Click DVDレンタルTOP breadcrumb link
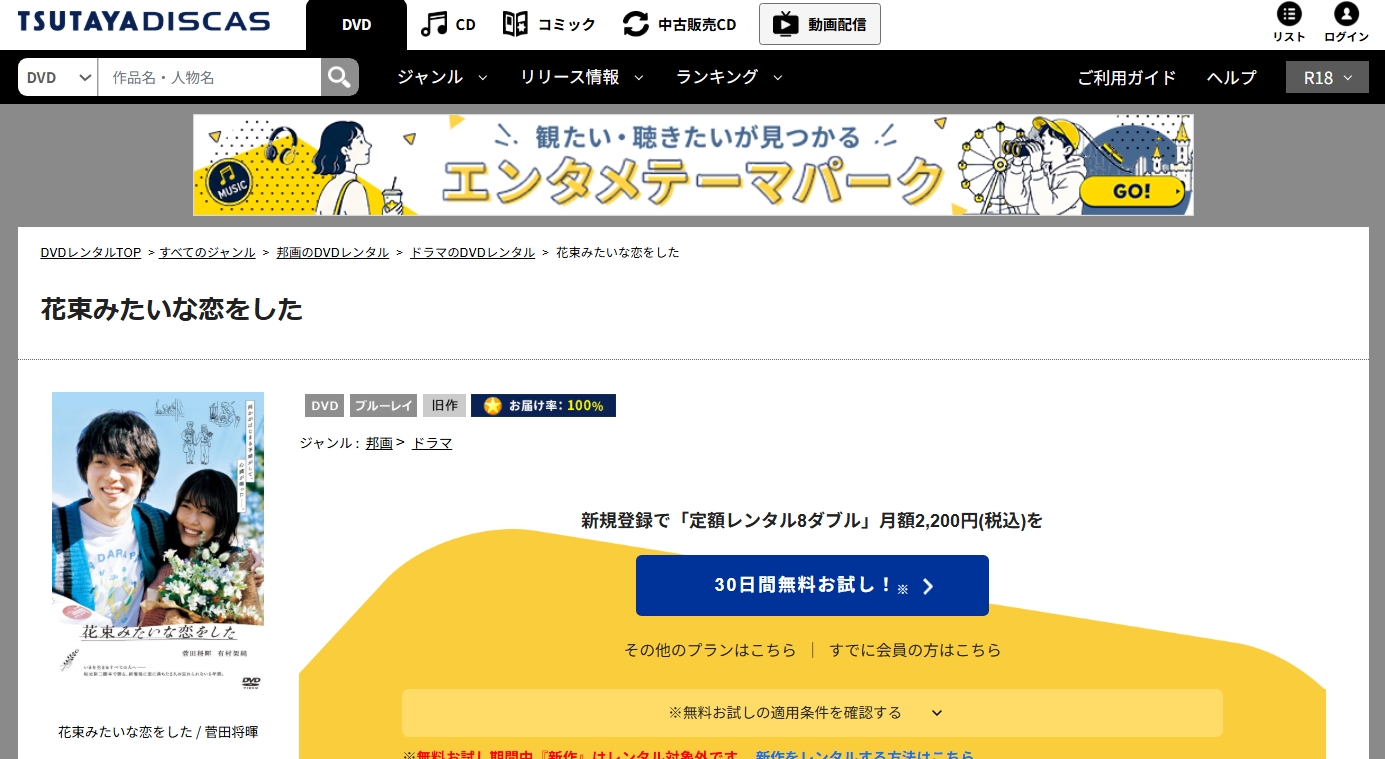 (x=91, y=253)
